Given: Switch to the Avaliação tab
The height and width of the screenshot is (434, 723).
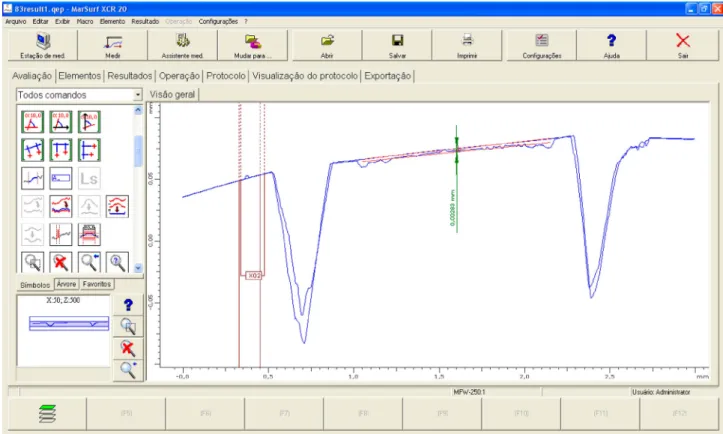Looking at the screenshot, I should tap(32, 76).
